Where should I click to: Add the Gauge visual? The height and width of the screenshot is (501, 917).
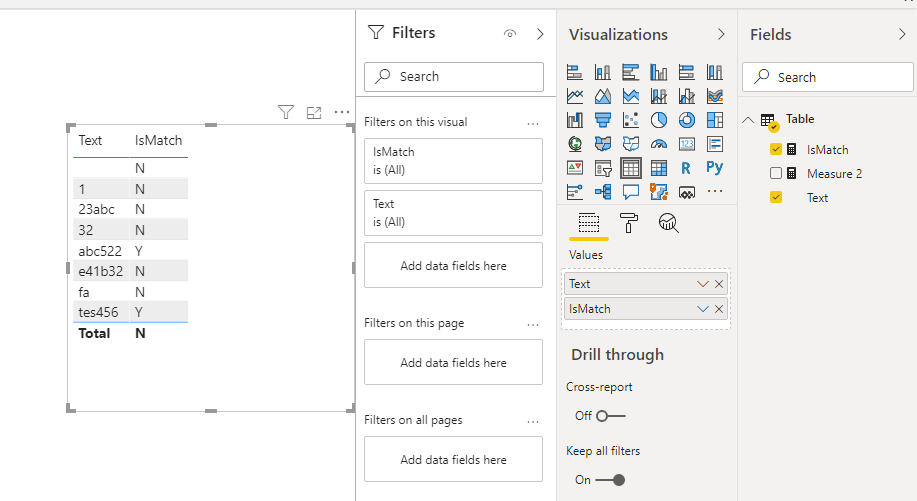click(x=659, y=144)
